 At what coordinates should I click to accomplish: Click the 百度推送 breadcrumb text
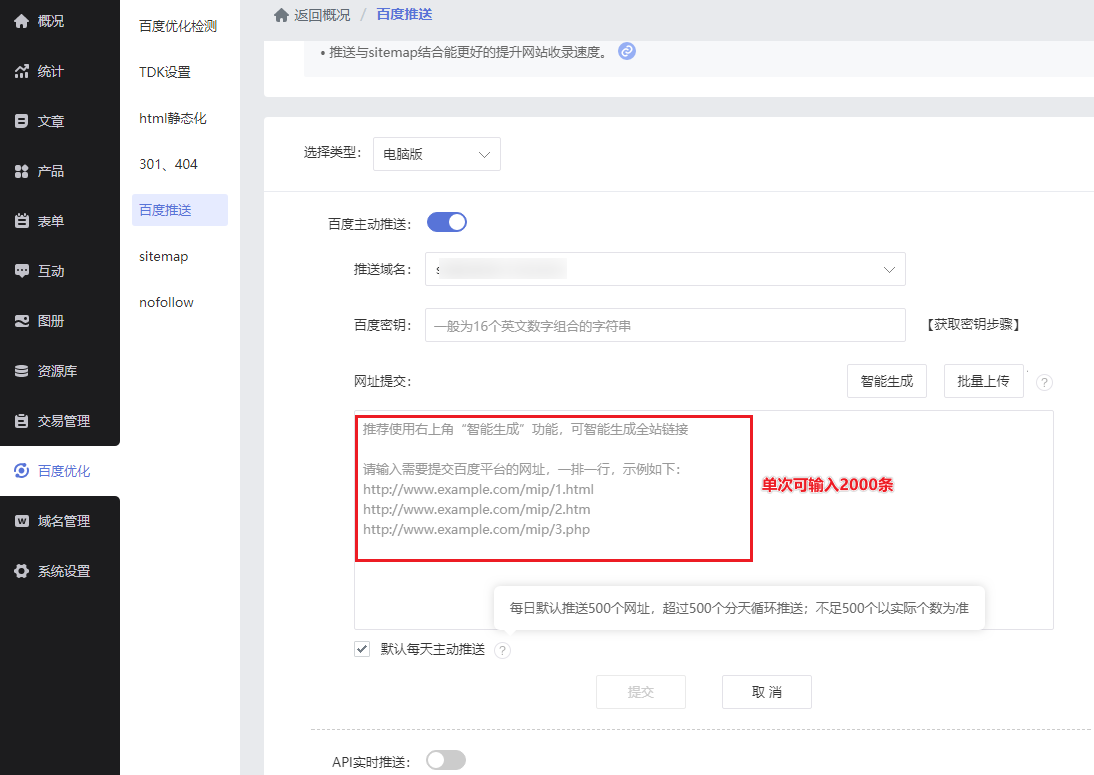pos(404,15)
